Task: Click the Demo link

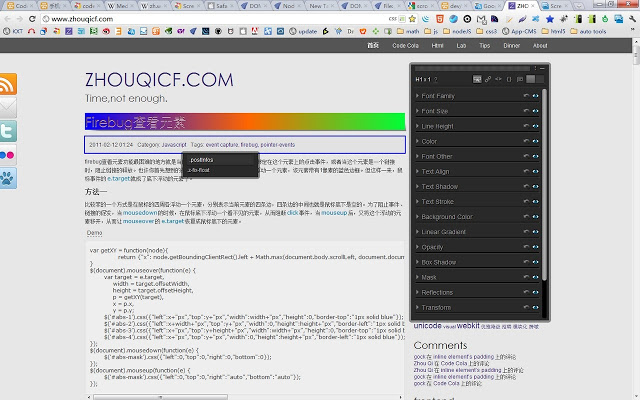Action: pos(96,233)
